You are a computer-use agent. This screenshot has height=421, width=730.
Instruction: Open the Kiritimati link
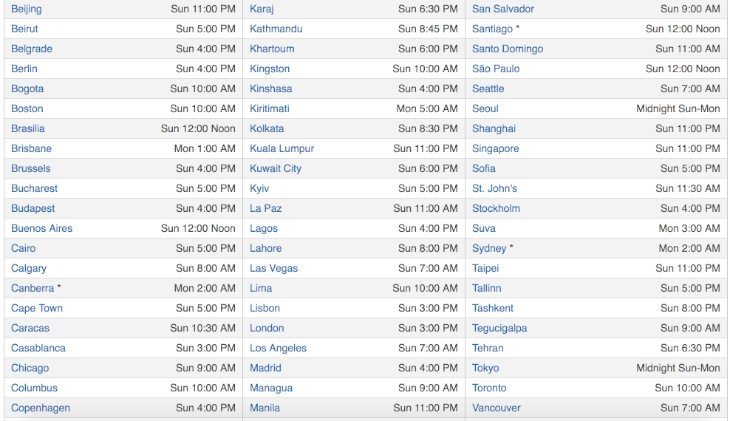(x=269, y=109)
